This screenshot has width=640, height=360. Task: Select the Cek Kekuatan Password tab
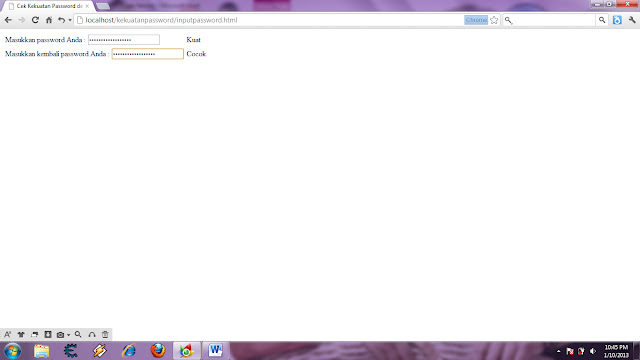[48, 6]
